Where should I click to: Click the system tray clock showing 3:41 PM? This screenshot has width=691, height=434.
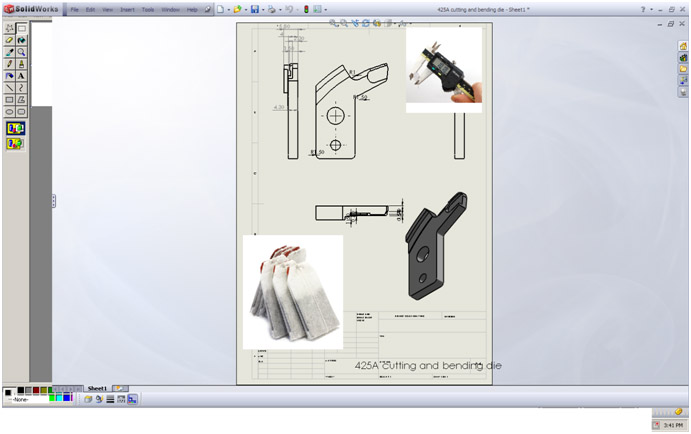pyautogui.click(x=673, y=425)
